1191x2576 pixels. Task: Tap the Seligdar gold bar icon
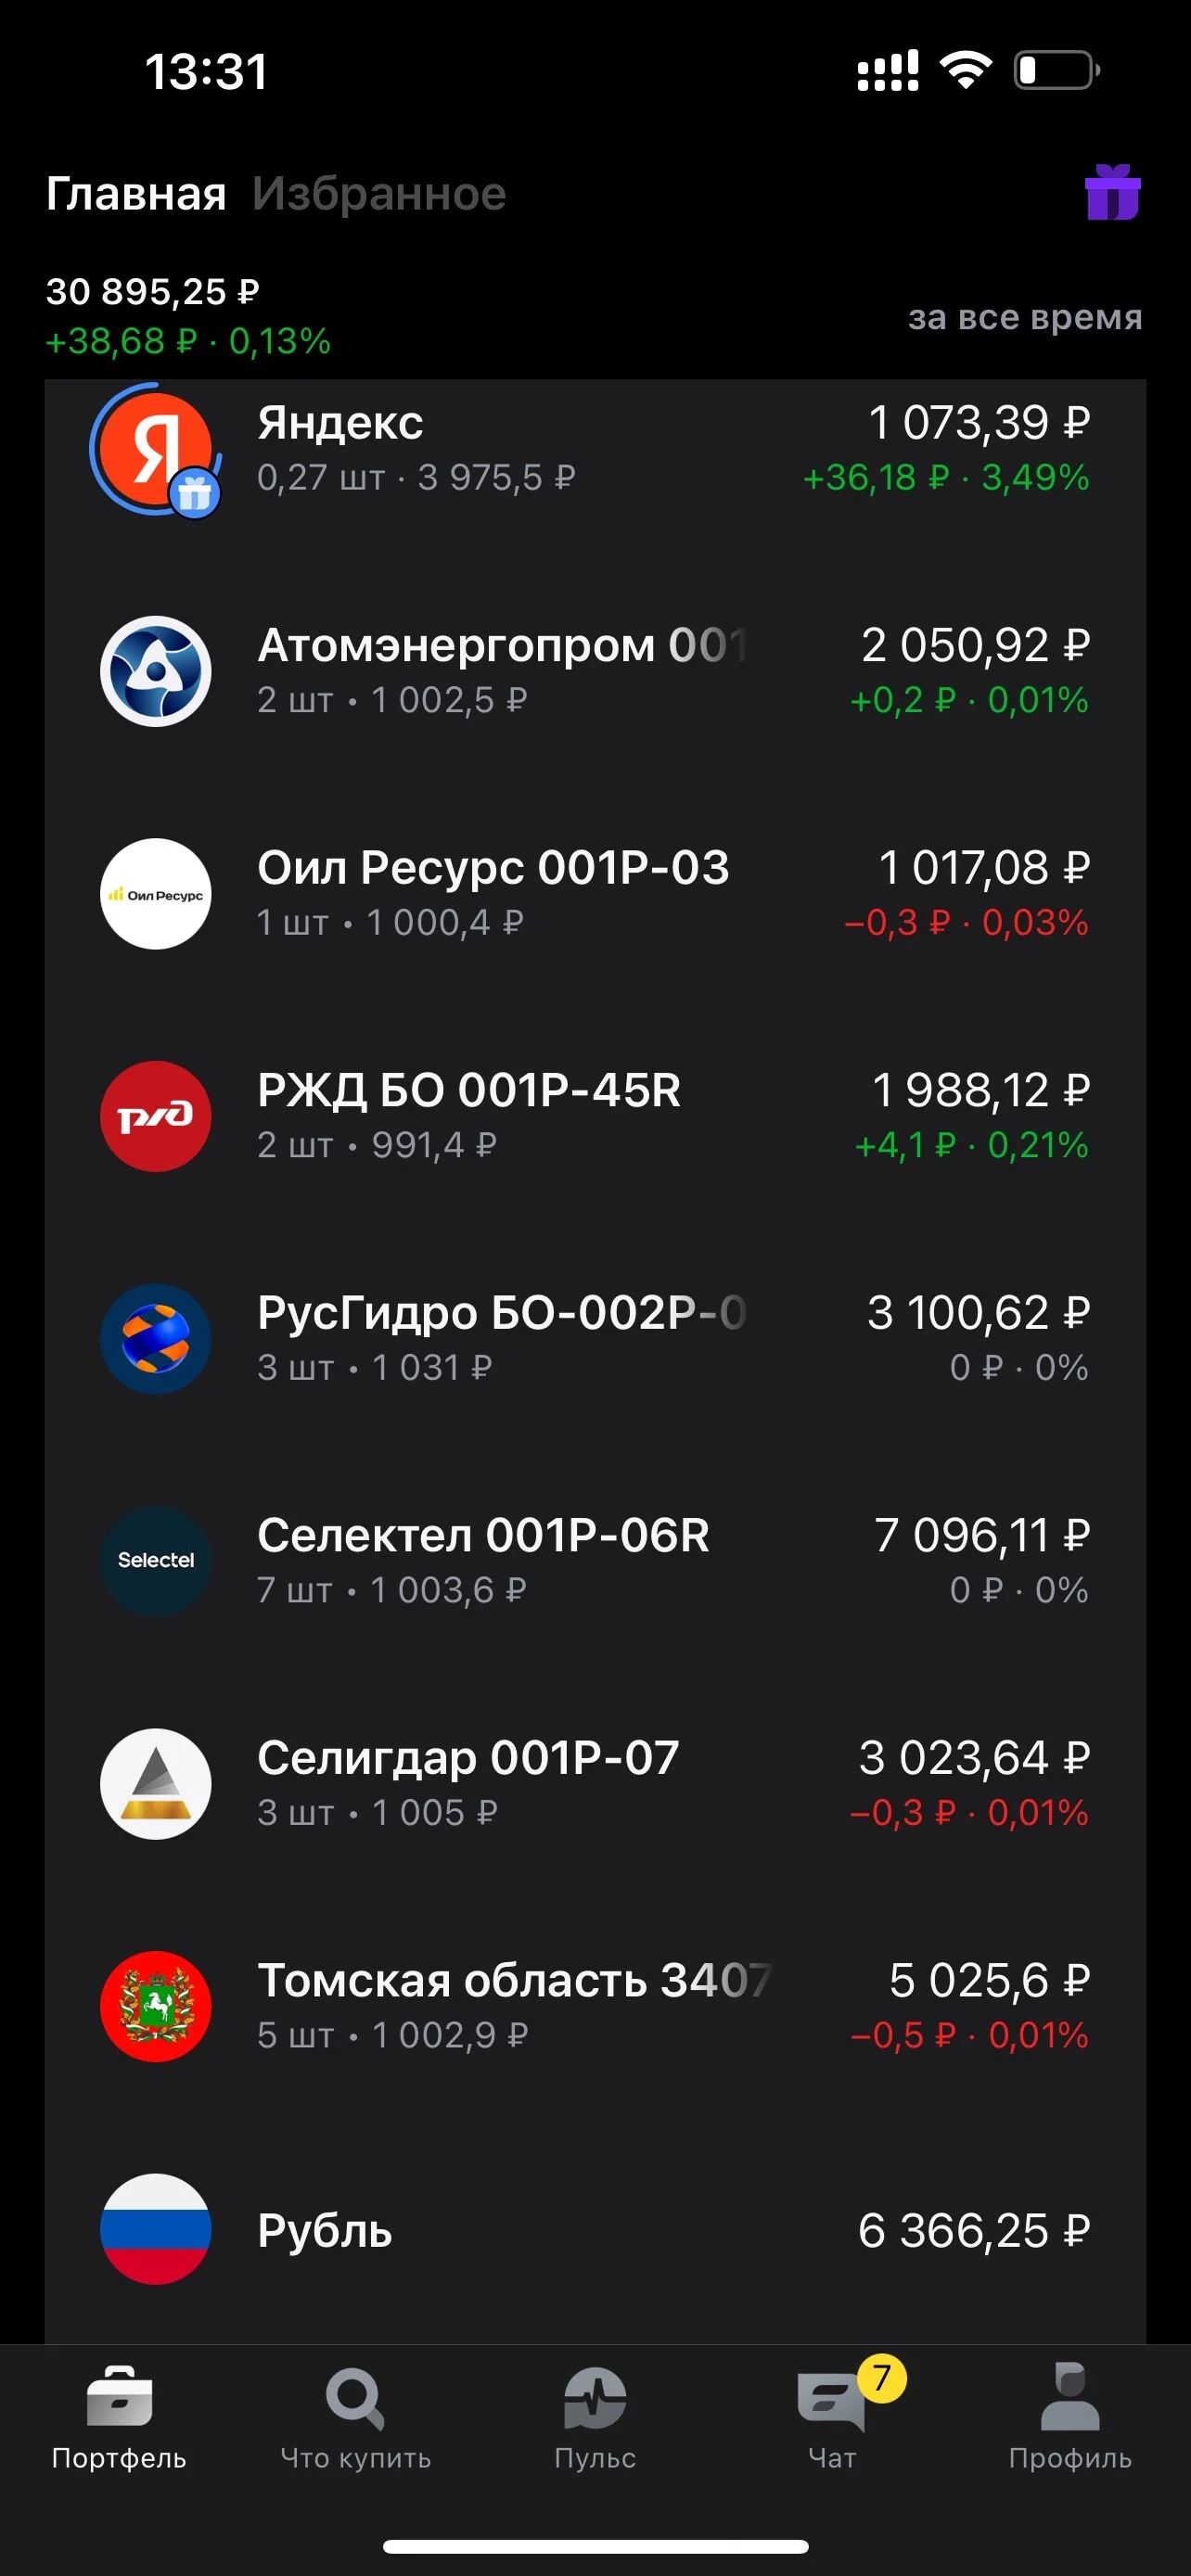[x=156, y=1784]
